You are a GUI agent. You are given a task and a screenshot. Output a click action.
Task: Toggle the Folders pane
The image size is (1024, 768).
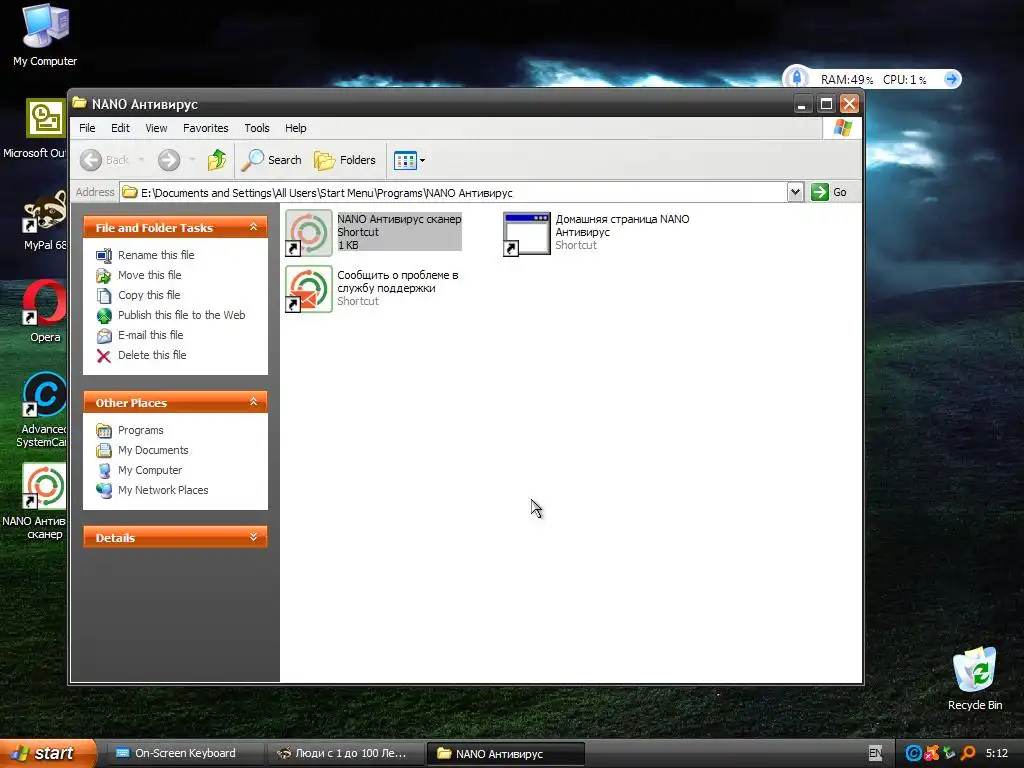click(345, 160)
